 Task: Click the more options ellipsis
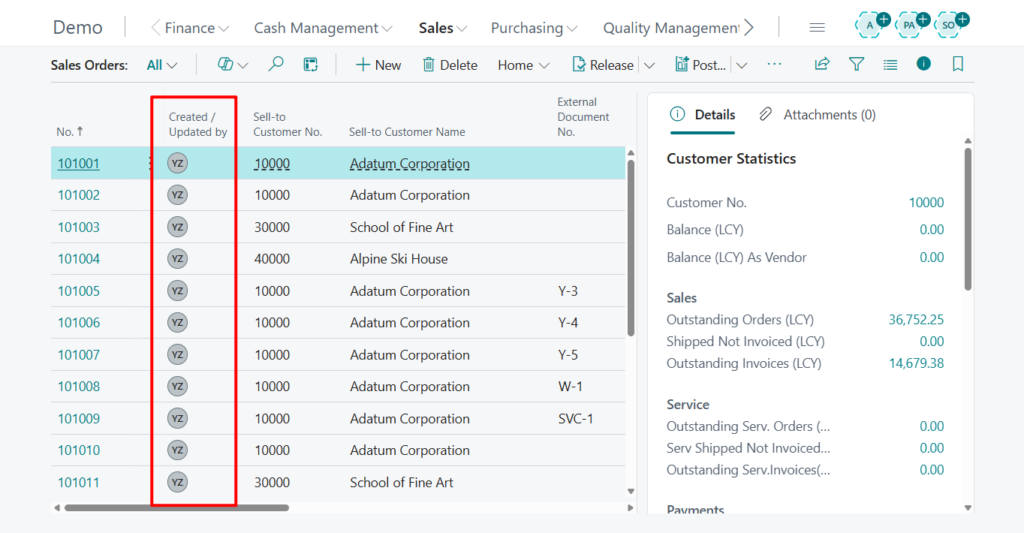coord(774,64)
